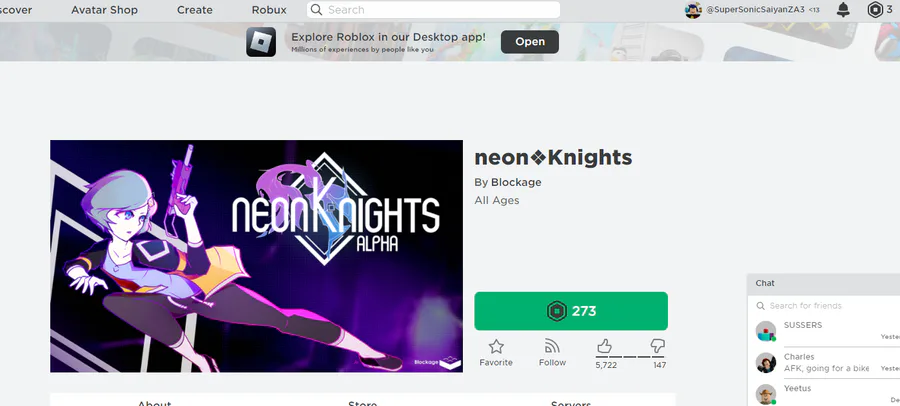Favorite the game with star icon
Image resolution: width=900 pixels, height=406 pixels.
(496, 347)
